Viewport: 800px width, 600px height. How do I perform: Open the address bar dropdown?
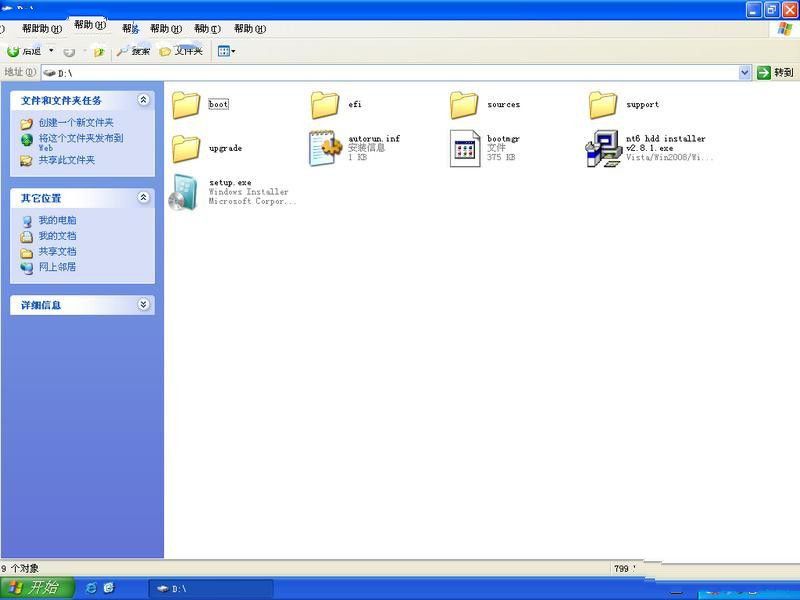tap(744, 71)
